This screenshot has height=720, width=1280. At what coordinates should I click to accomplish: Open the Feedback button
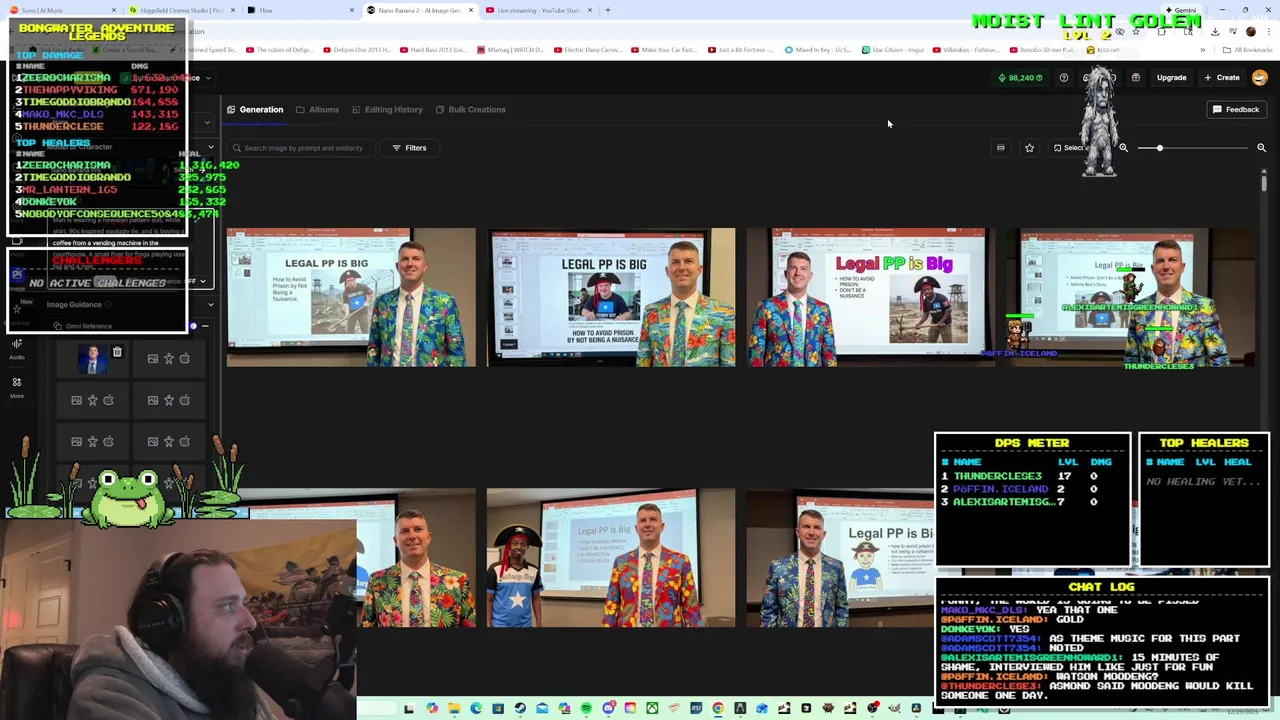tap(1236, 109)
